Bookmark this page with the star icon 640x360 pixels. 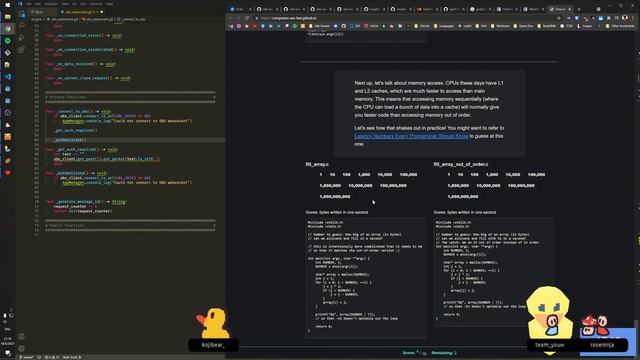pyautogui.click(x=559, y=18)
